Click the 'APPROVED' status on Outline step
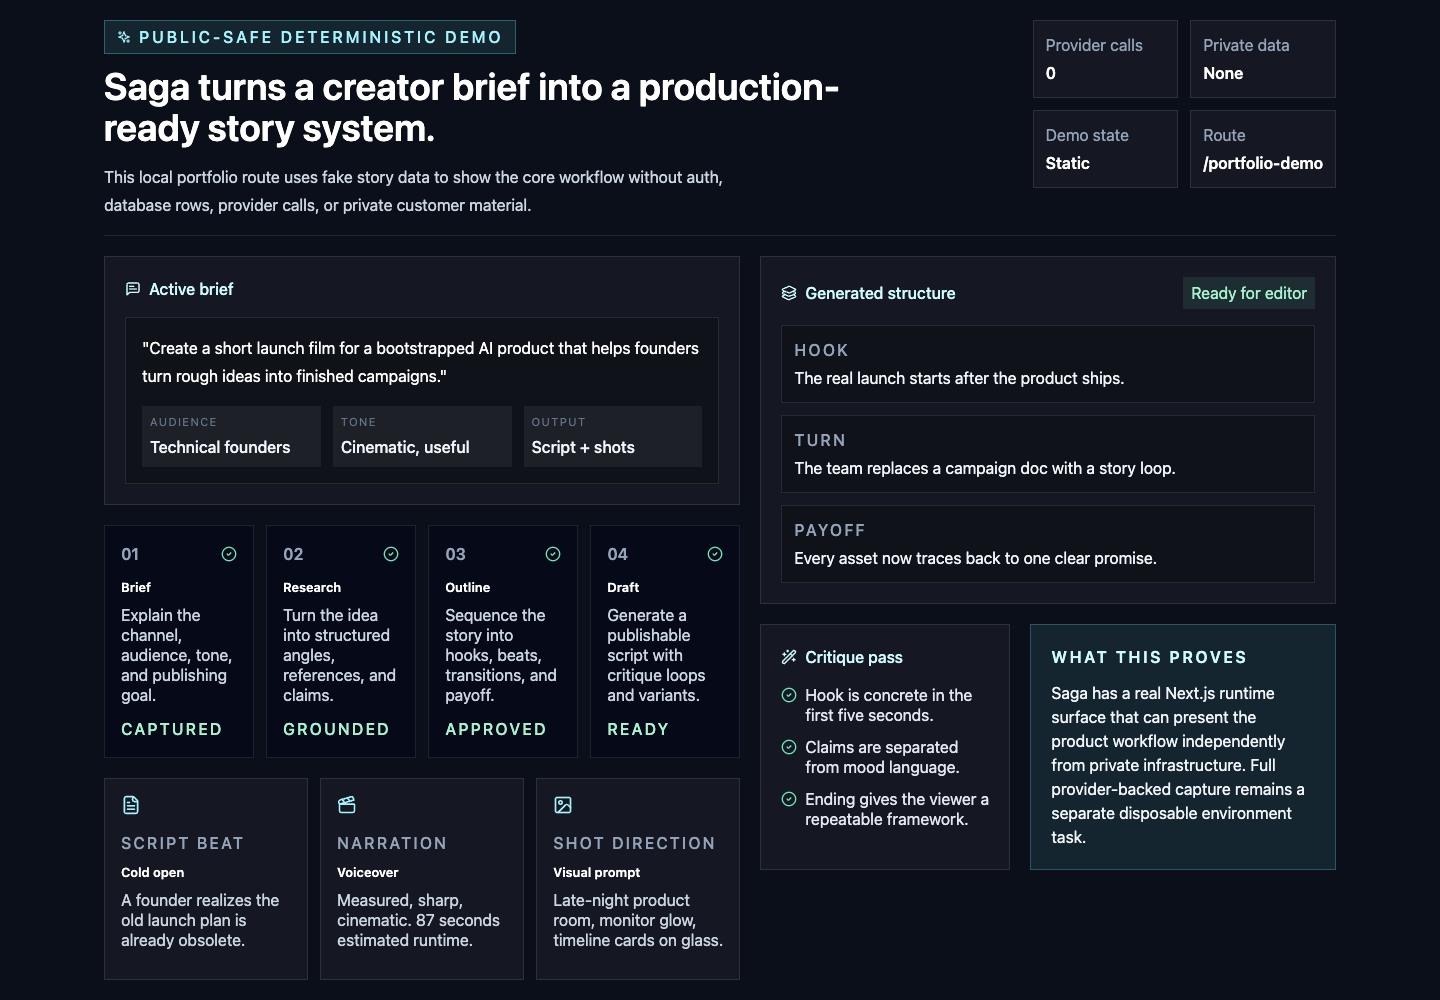This screenshot has height=1000, width=1440. pyautogui.click(x=496, y=729)
